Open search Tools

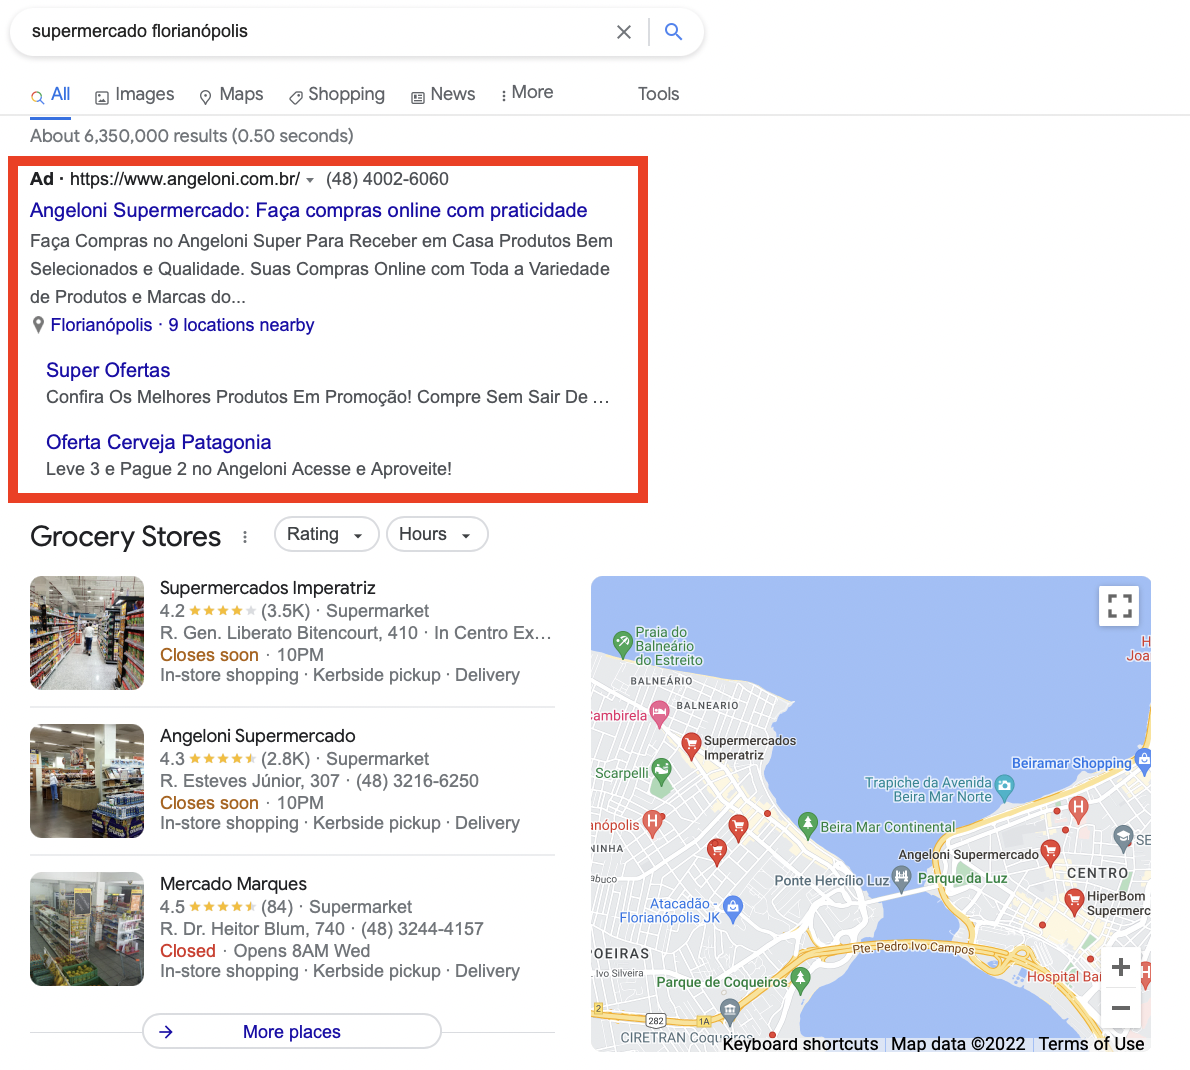point(658,94)
